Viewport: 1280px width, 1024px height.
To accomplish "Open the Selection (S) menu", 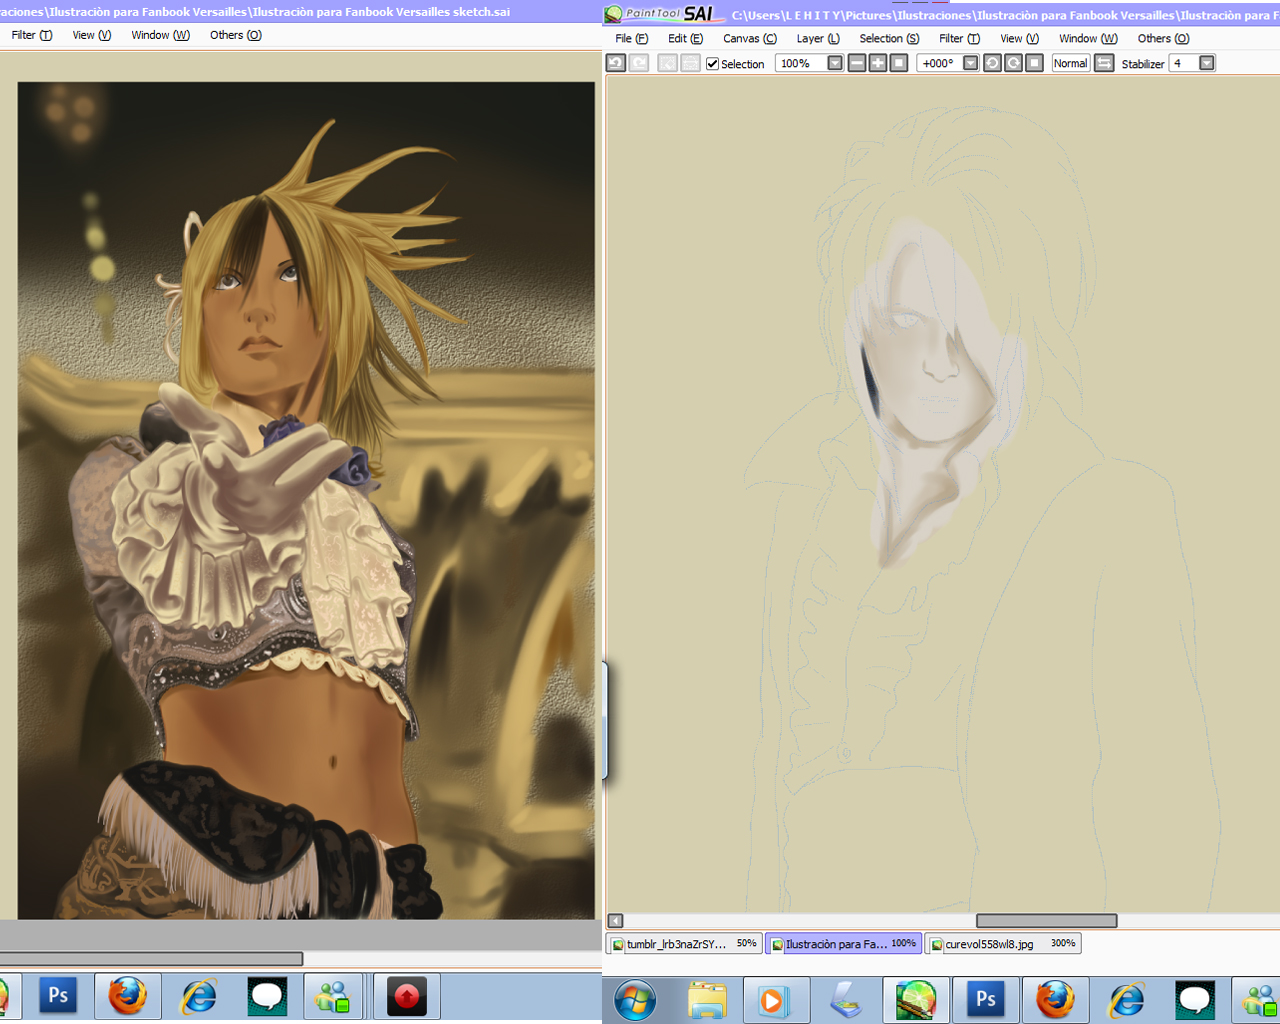I will (x=889, y=39).
